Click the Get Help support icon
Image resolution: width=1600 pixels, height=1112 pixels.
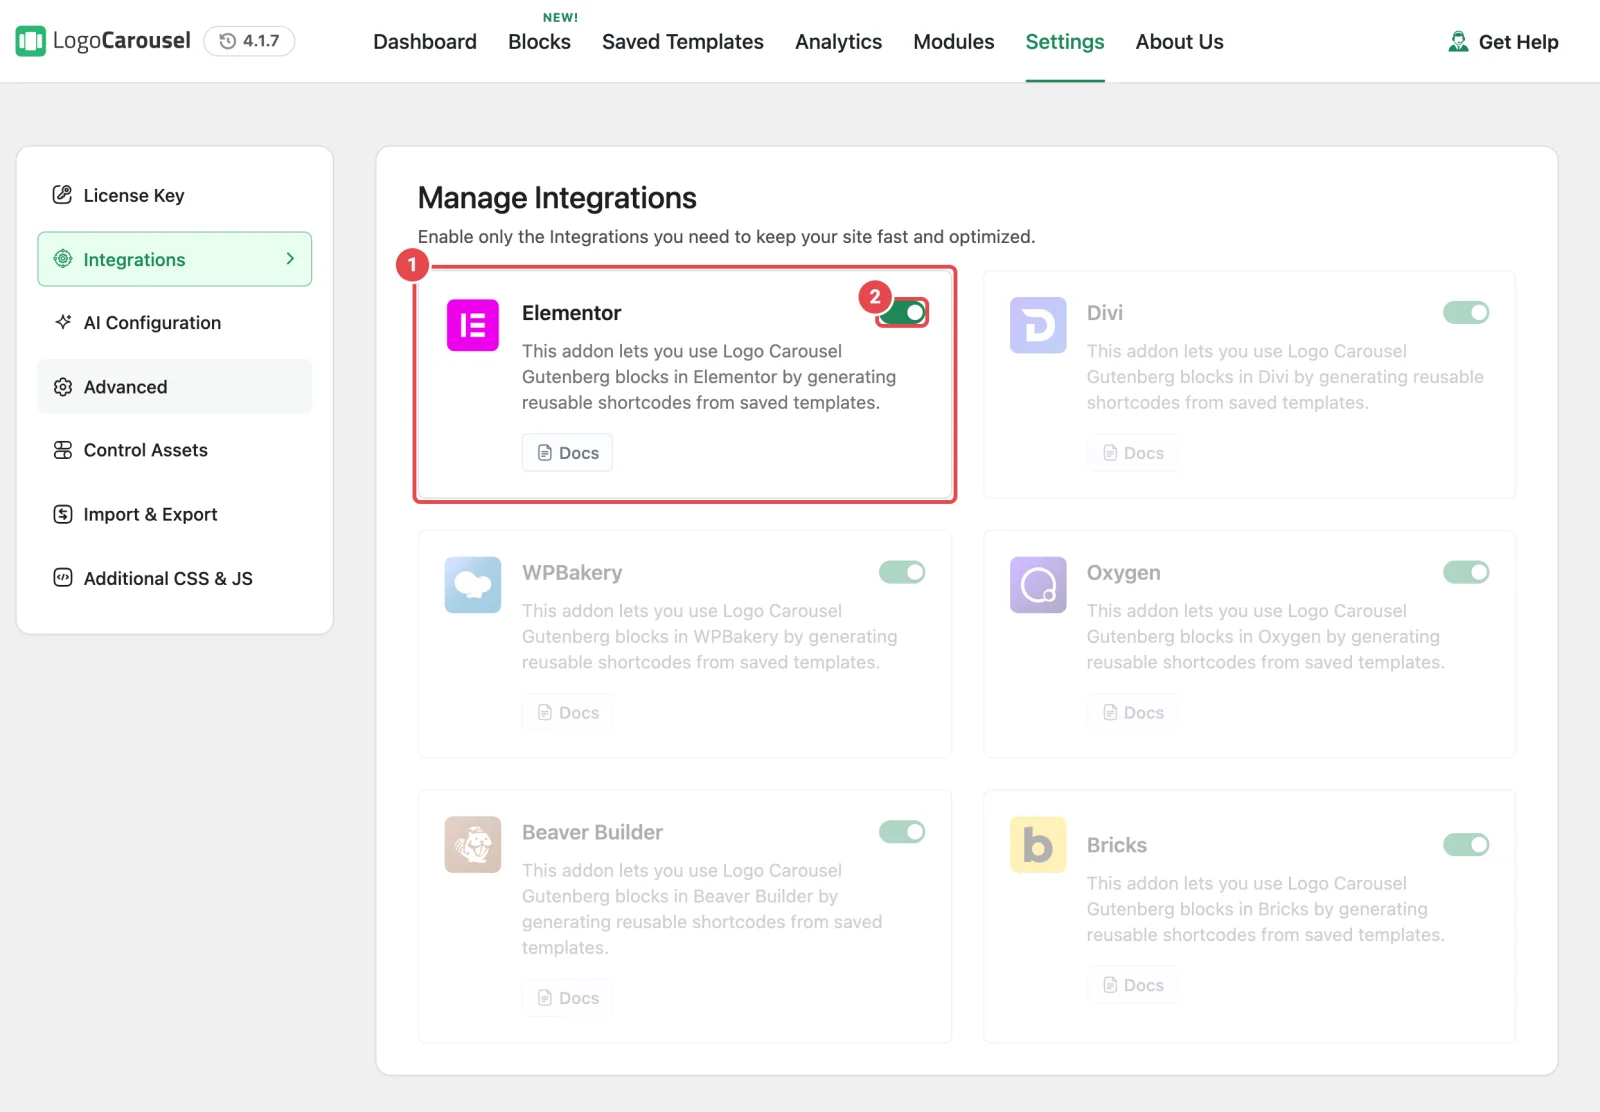(1459, 42)
